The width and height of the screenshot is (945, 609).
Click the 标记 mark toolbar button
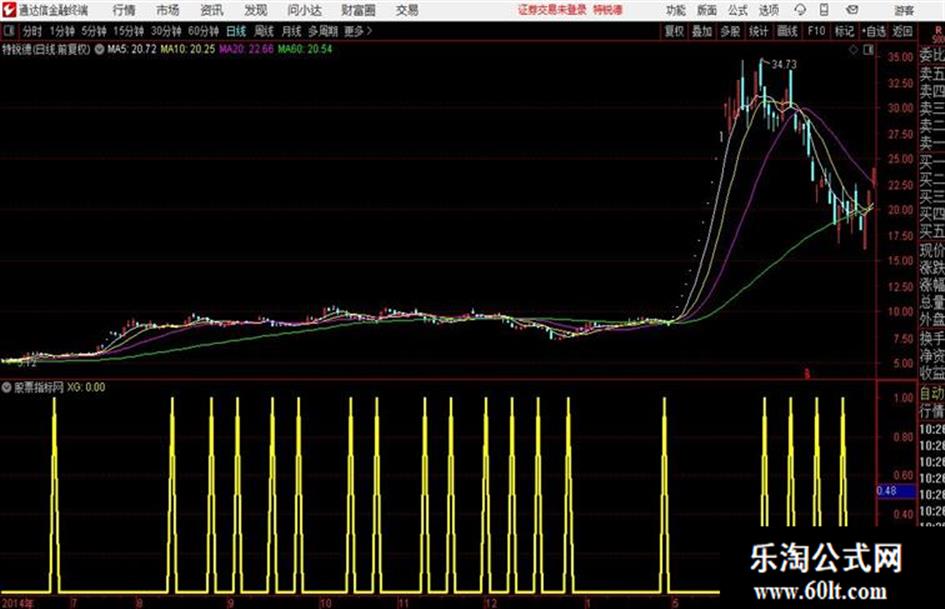[844, 31]
